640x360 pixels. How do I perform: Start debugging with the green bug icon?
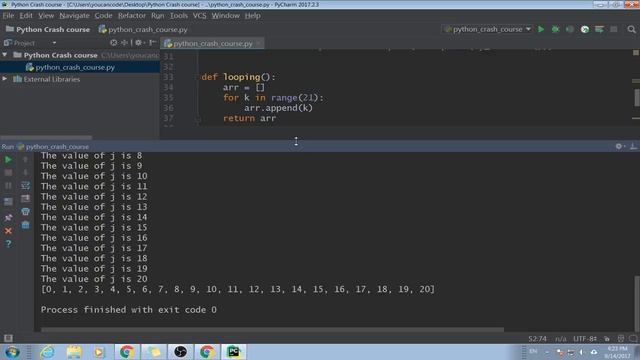(555, 29)
